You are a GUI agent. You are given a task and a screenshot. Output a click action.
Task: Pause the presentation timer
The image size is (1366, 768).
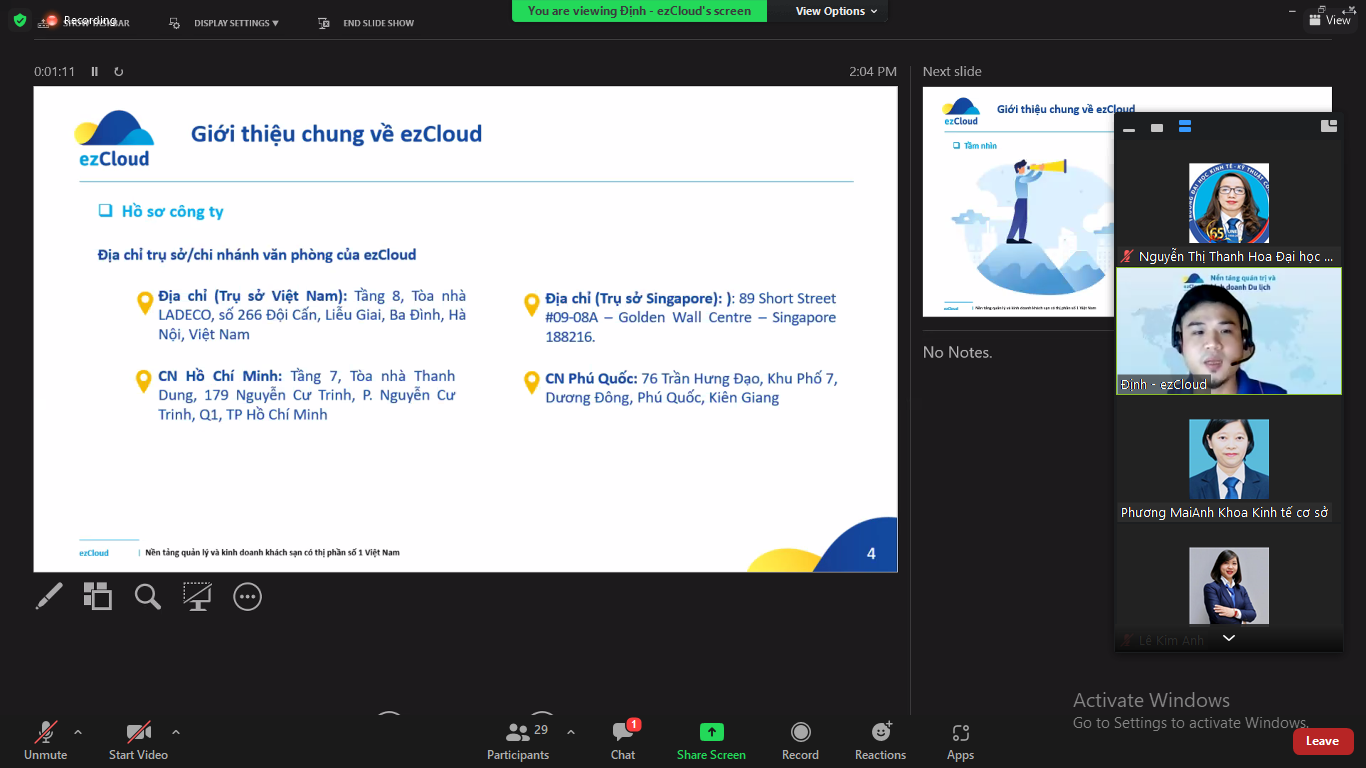95,72
